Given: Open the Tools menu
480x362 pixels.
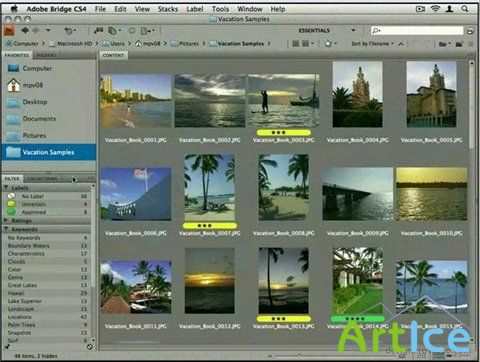Looking at the screenshot, I should tap(220, 9).
